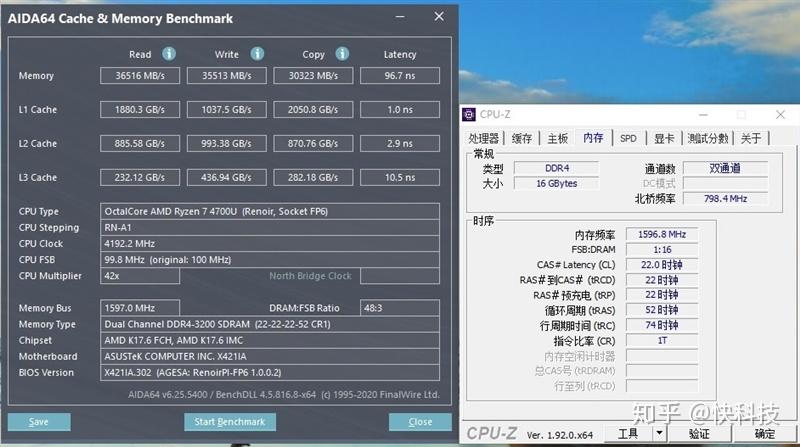
Task: Click the 16 GBytes size value in CPU-Z
Action: tap(557, 183)
